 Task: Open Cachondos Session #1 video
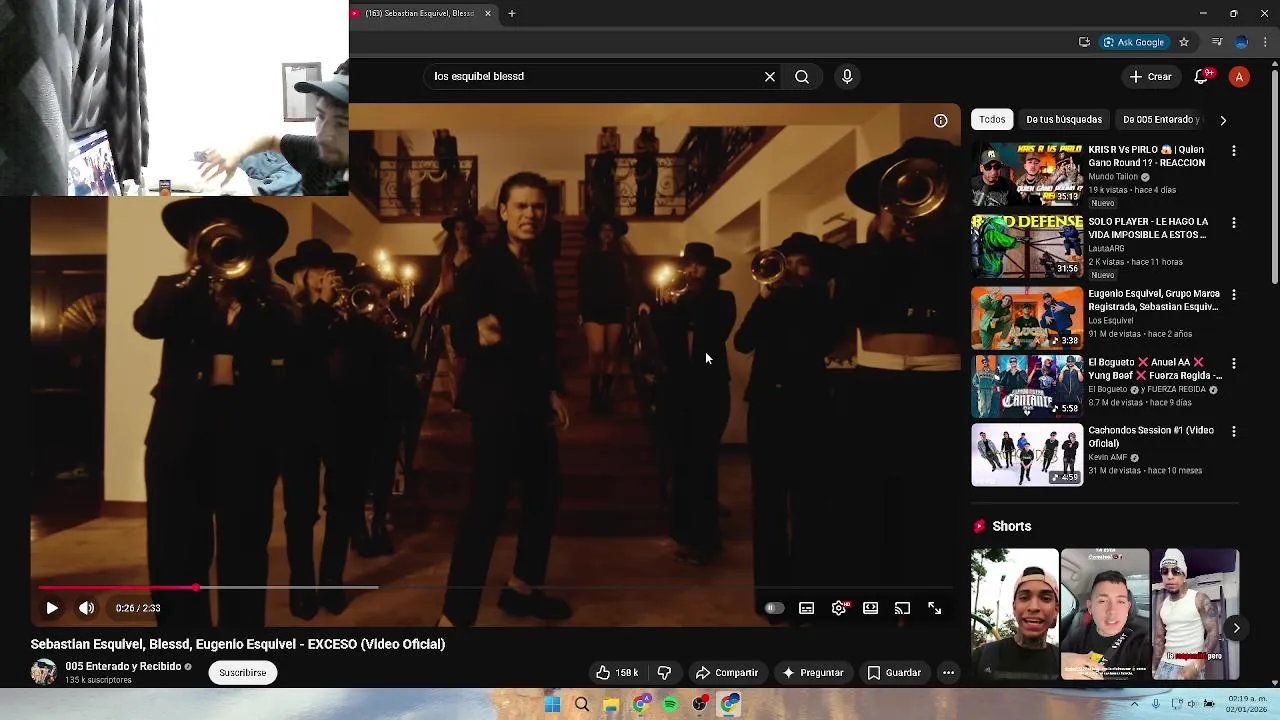(1027, 455)
